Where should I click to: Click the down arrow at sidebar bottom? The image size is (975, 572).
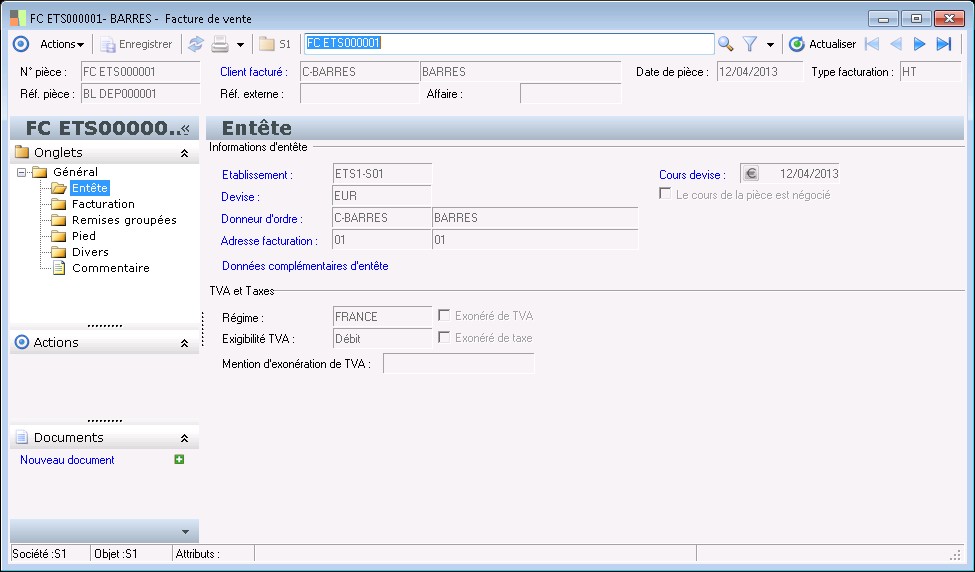(x=185, y=532)
